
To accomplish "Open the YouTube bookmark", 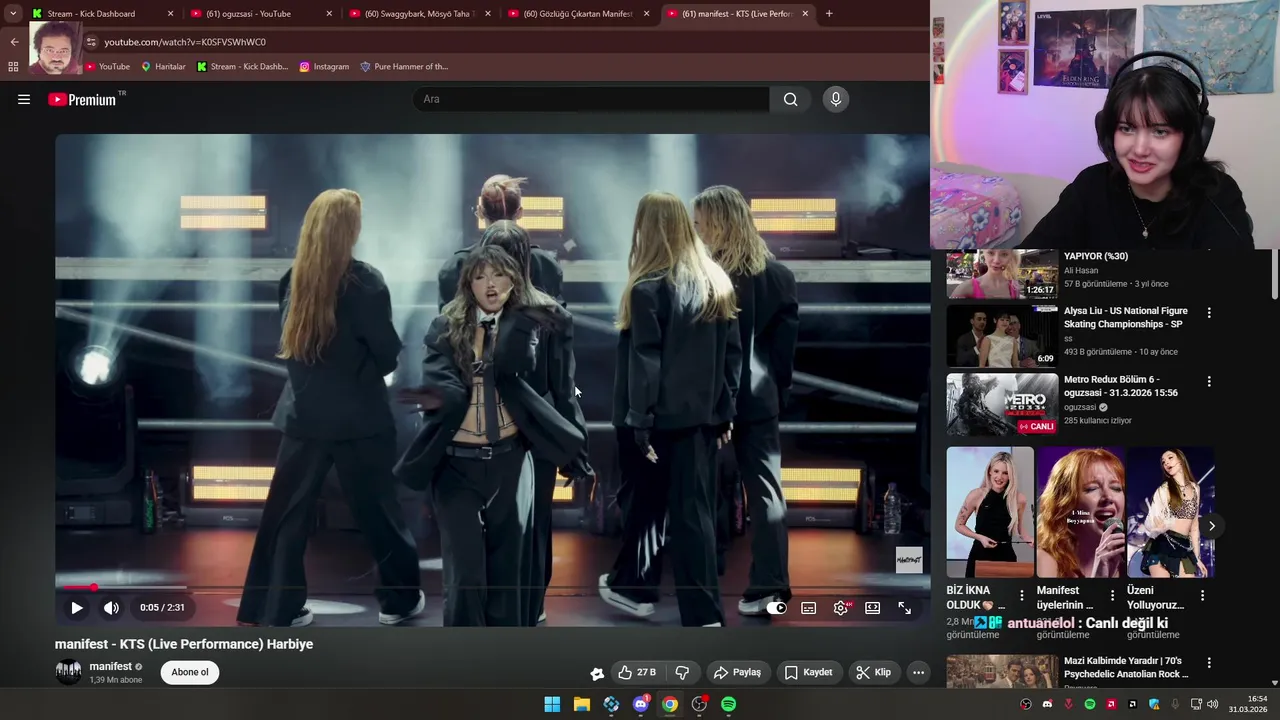I will click(107, 67).
